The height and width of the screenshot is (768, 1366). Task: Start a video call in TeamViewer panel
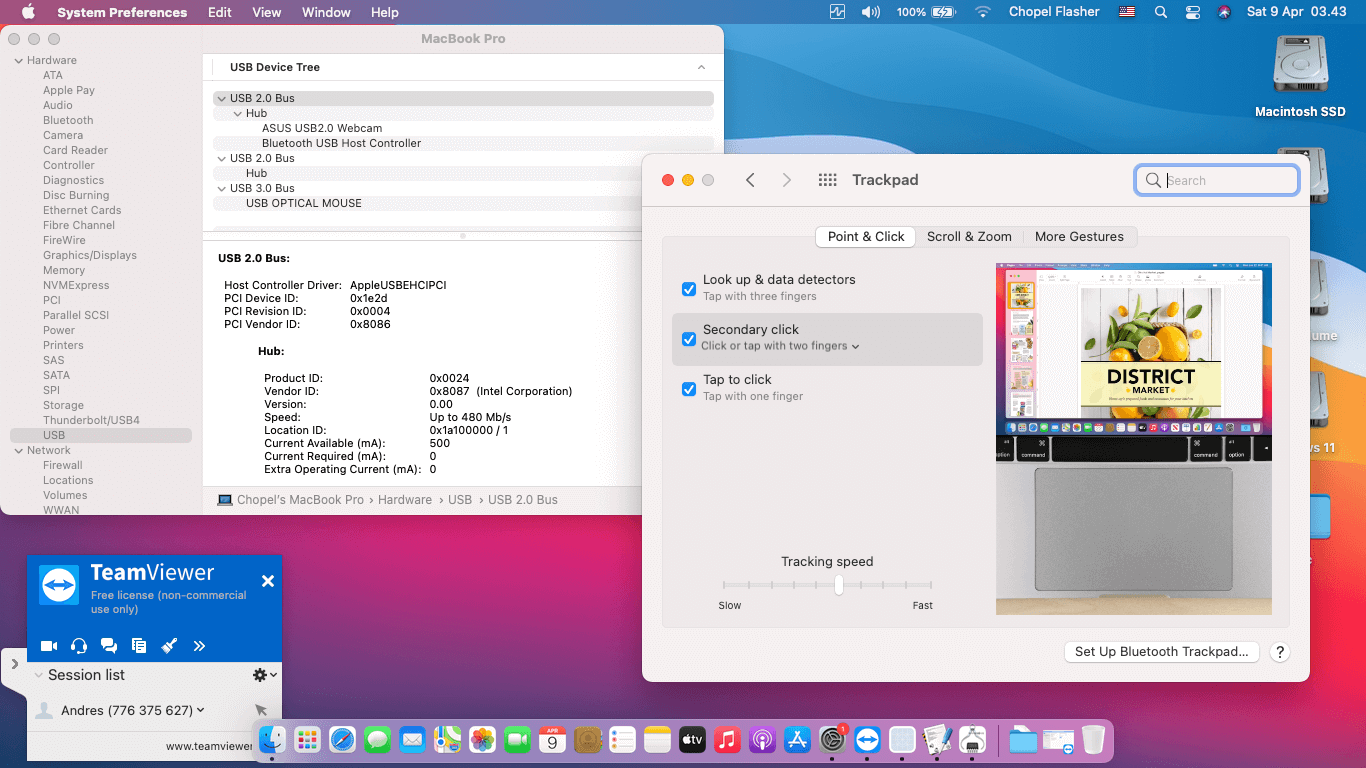coord(49,646)
